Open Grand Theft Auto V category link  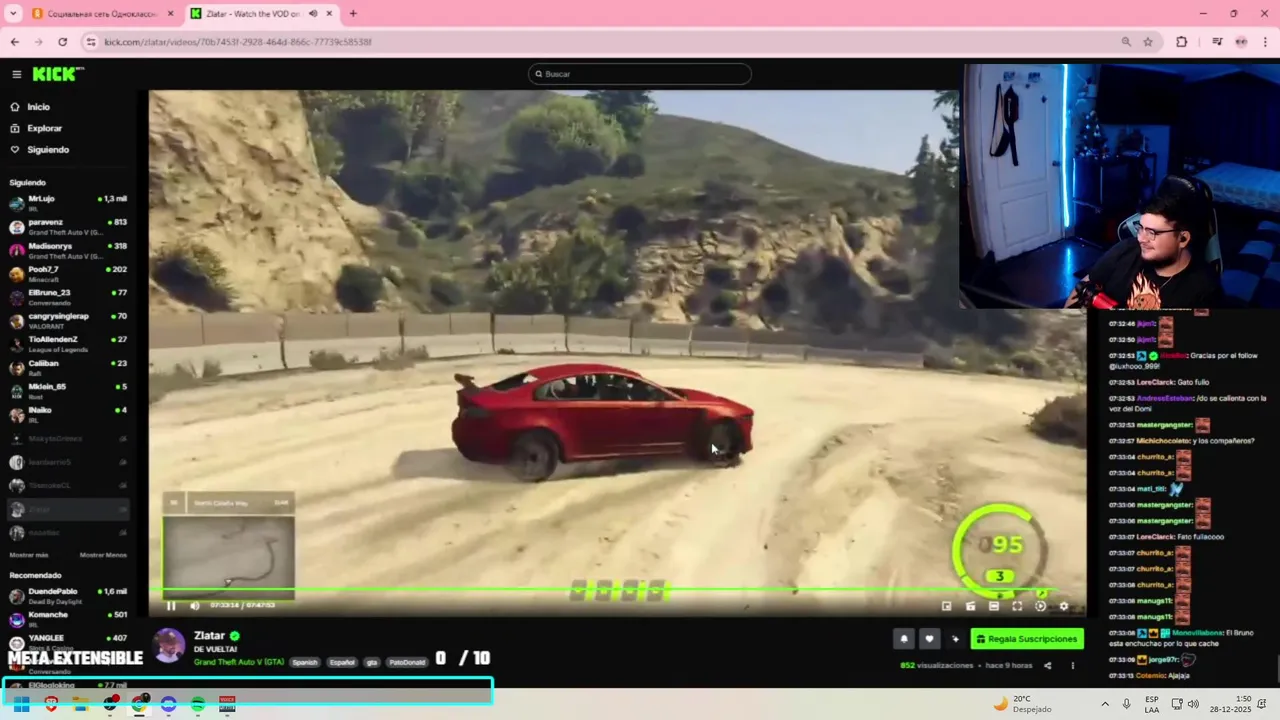click(239, 662)
